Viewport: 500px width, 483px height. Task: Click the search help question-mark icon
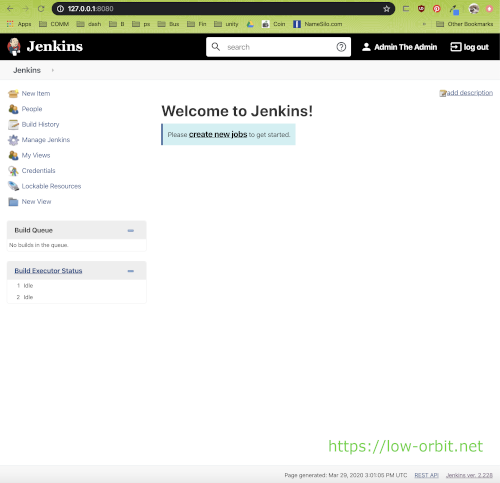click(x=341, y=47)
